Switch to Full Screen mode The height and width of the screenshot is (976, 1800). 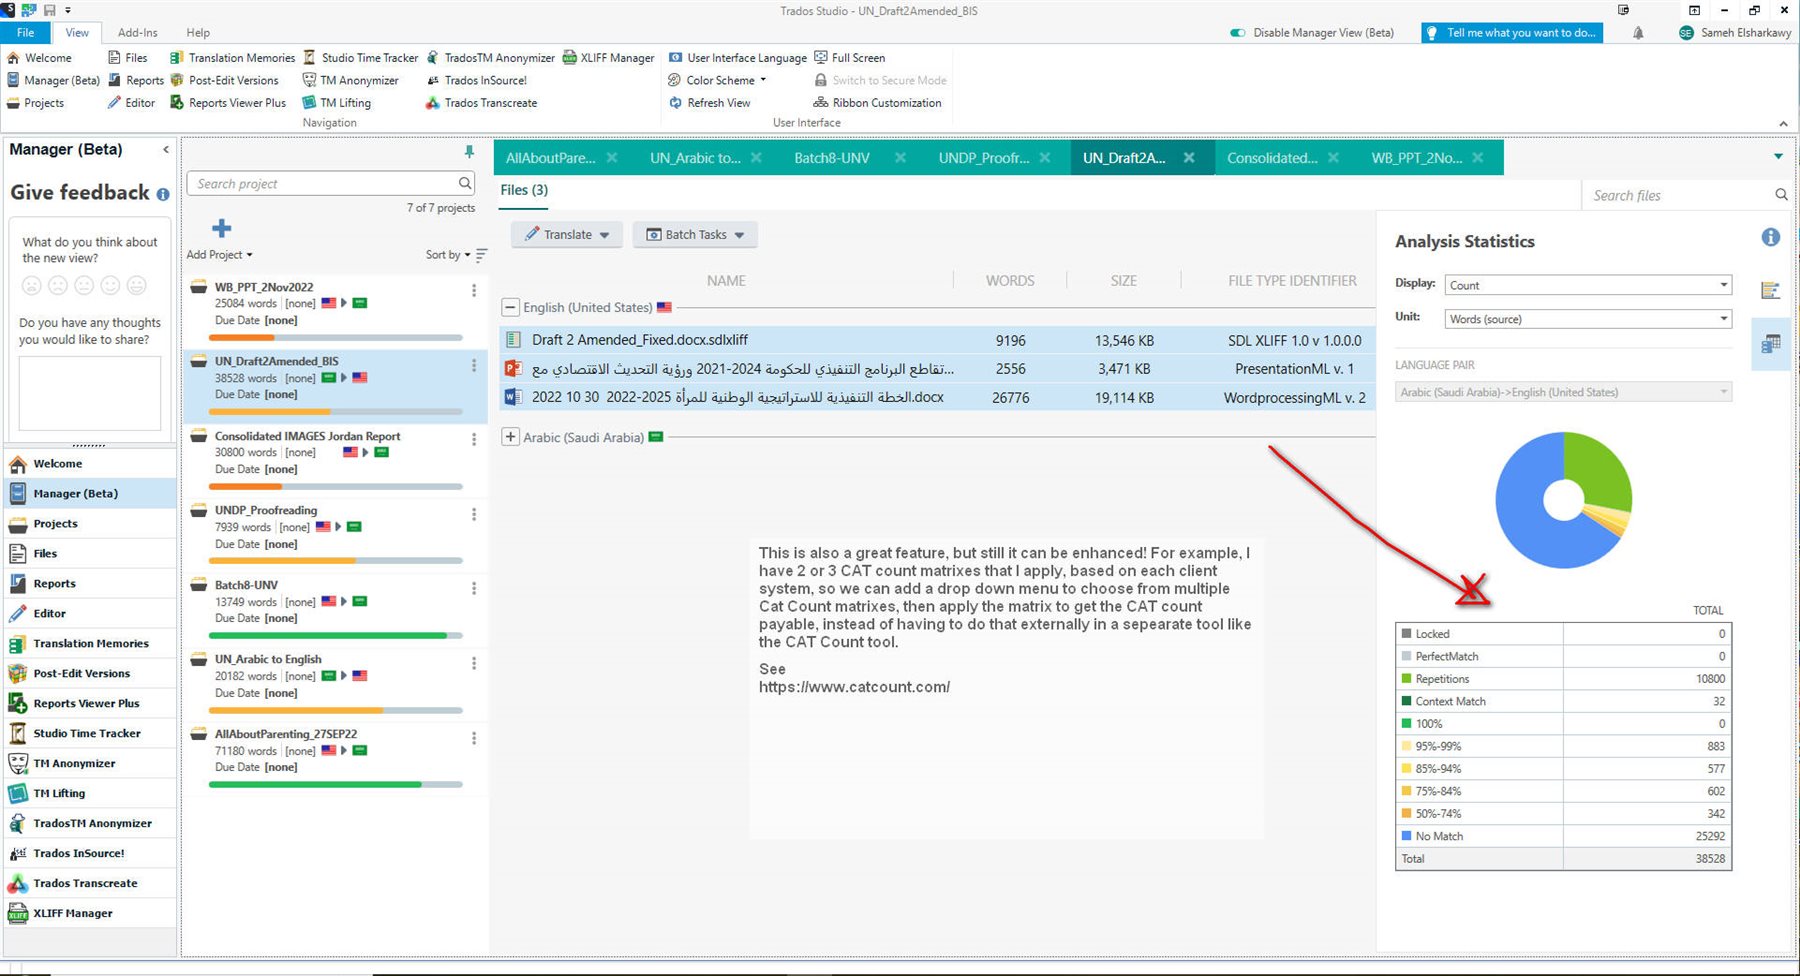[849, 58]
